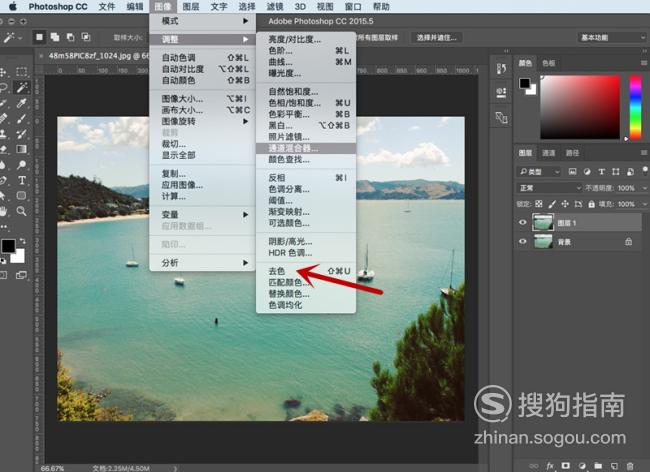Hide 背景 layer visibility eye
Screen dimensions: 650x472
tap(523, 241)
